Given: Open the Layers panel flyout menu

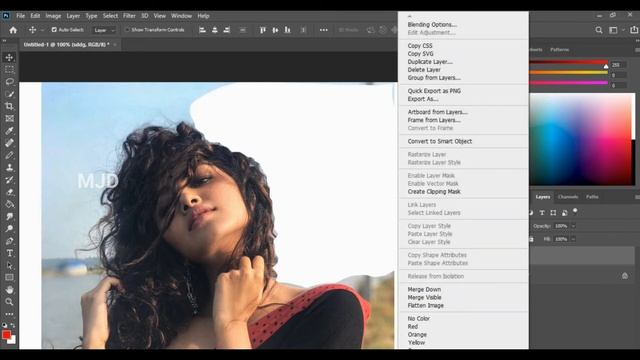Looking at the screenshot, I should coord(637,197).
